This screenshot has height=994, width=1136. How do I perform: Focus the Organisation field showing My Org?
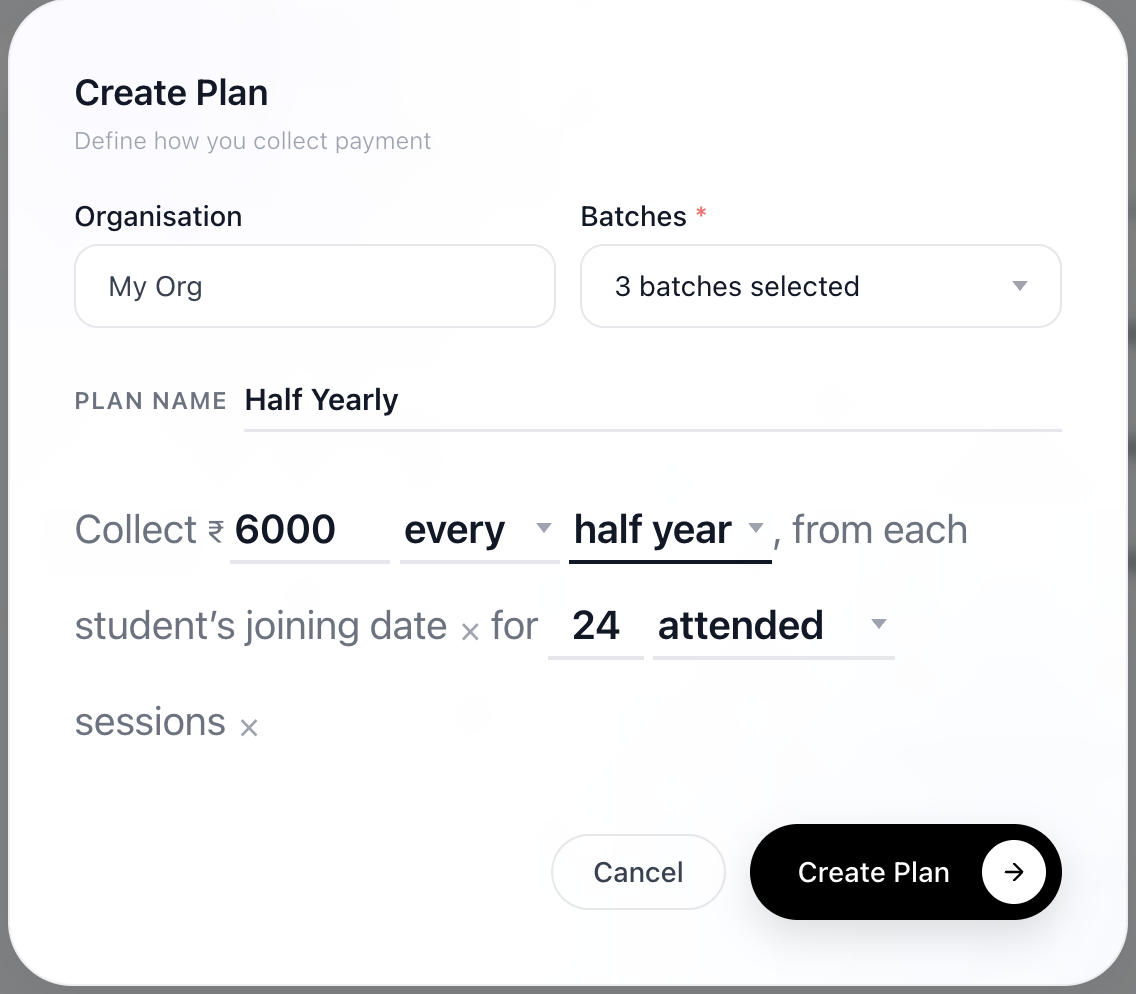coord(315,286)
